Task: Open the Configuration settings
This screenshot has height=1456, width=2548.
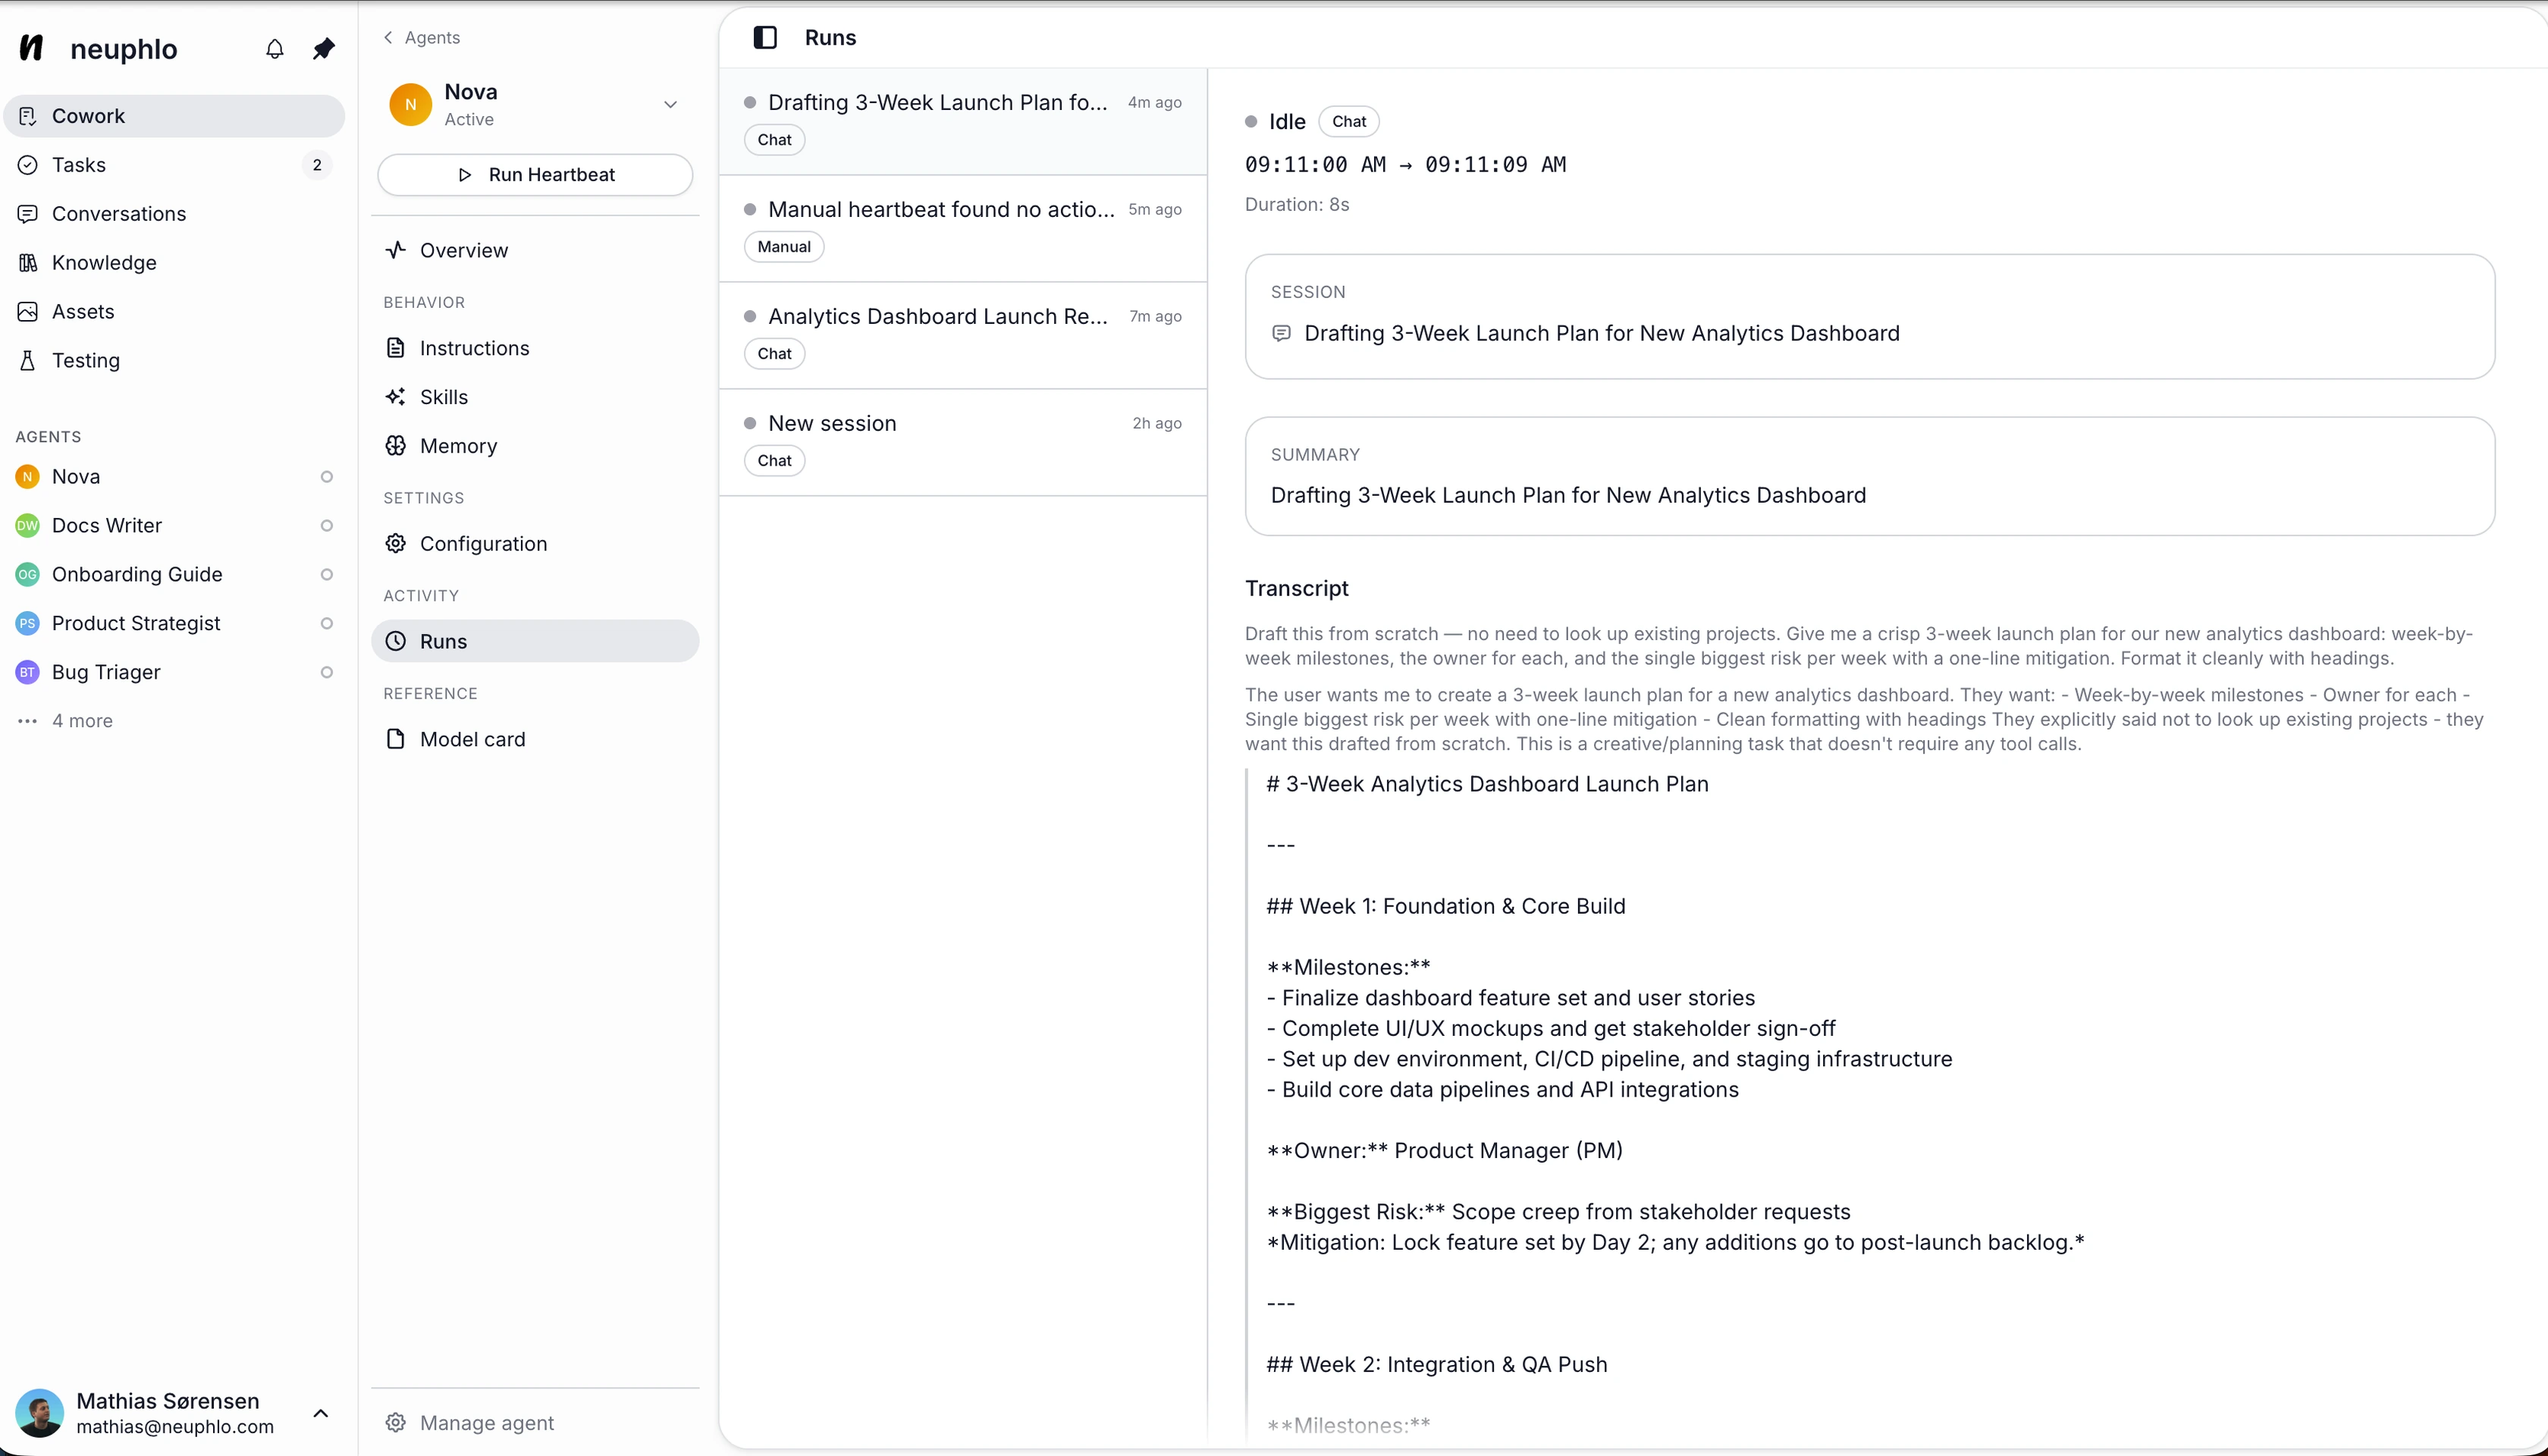Action: coord(535,544)
